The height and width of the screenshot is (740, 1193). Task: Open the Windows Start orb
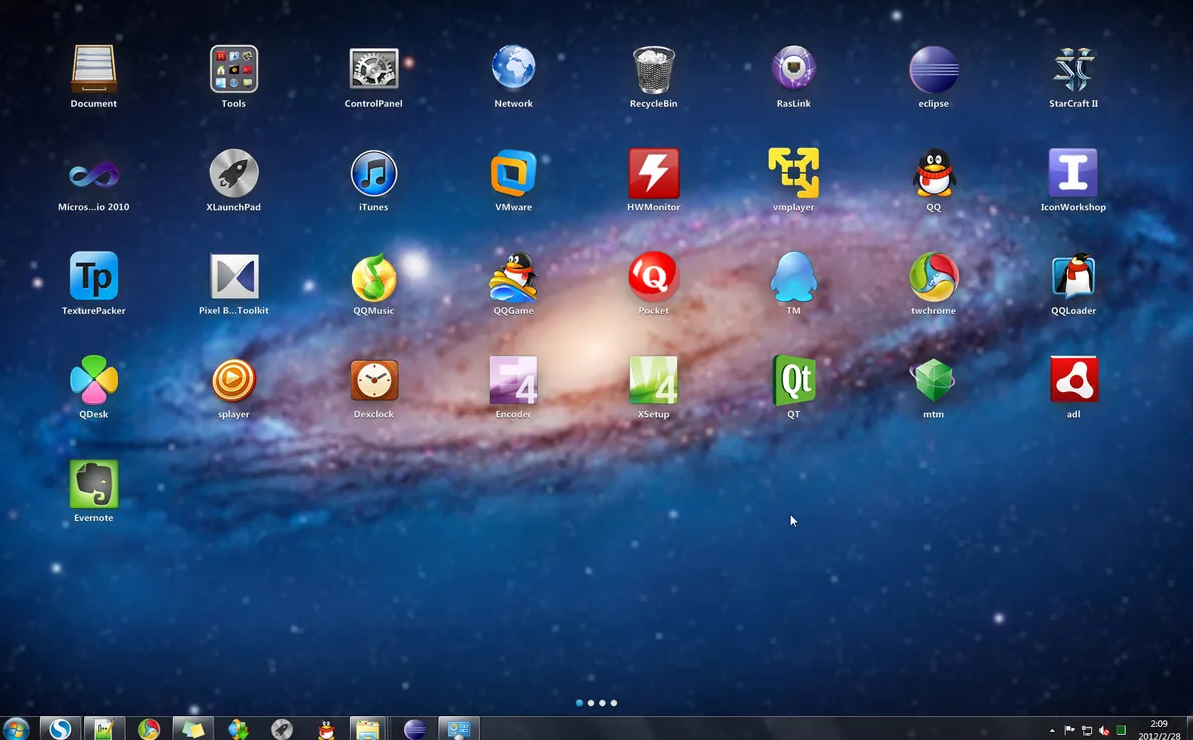click(15, 729)
